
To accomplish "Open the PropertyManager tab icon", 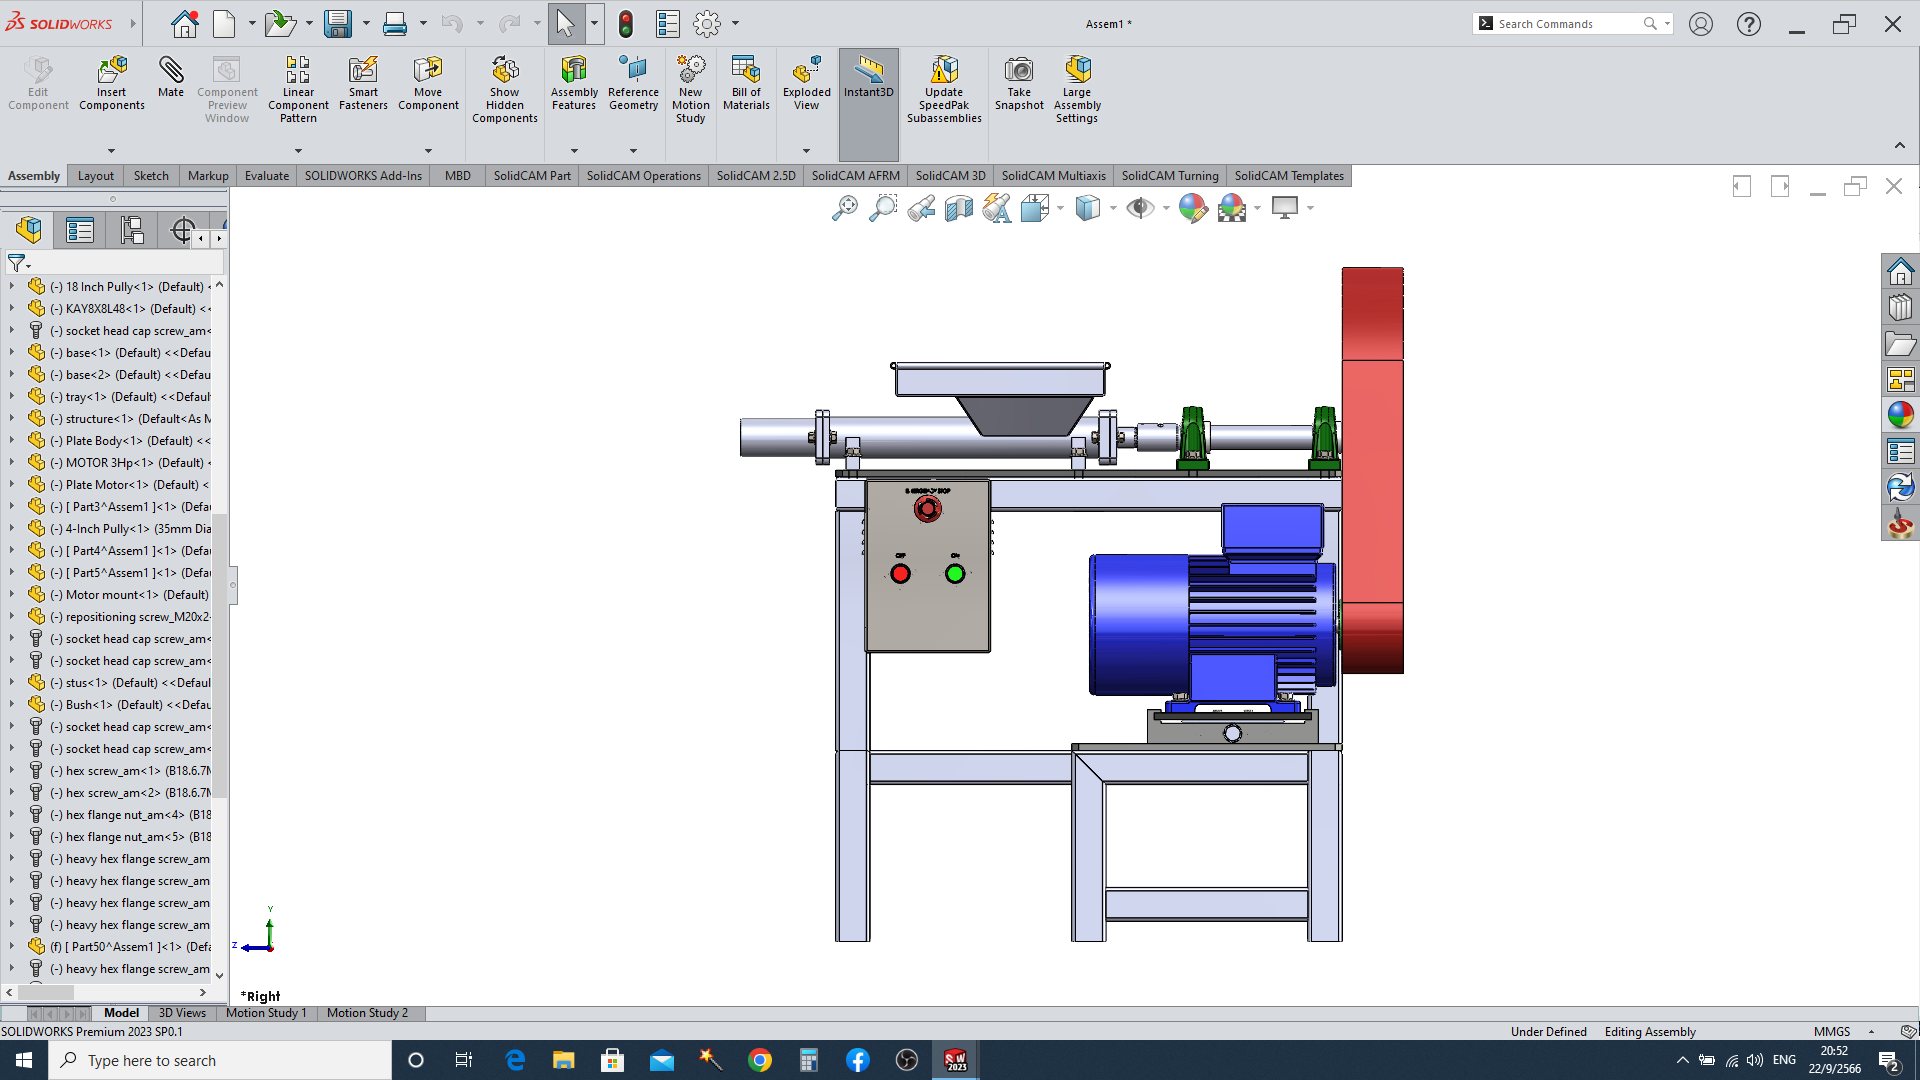I will (80, 231).
